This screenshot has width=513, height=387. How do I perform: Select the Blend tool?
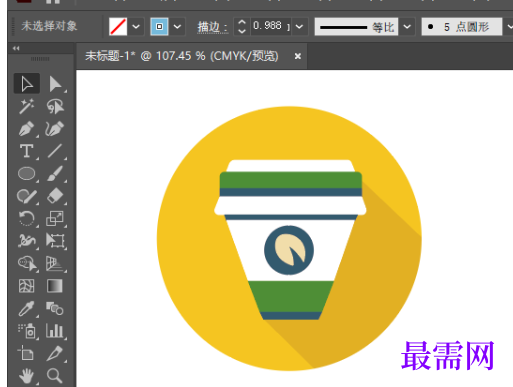click(55, 309)
